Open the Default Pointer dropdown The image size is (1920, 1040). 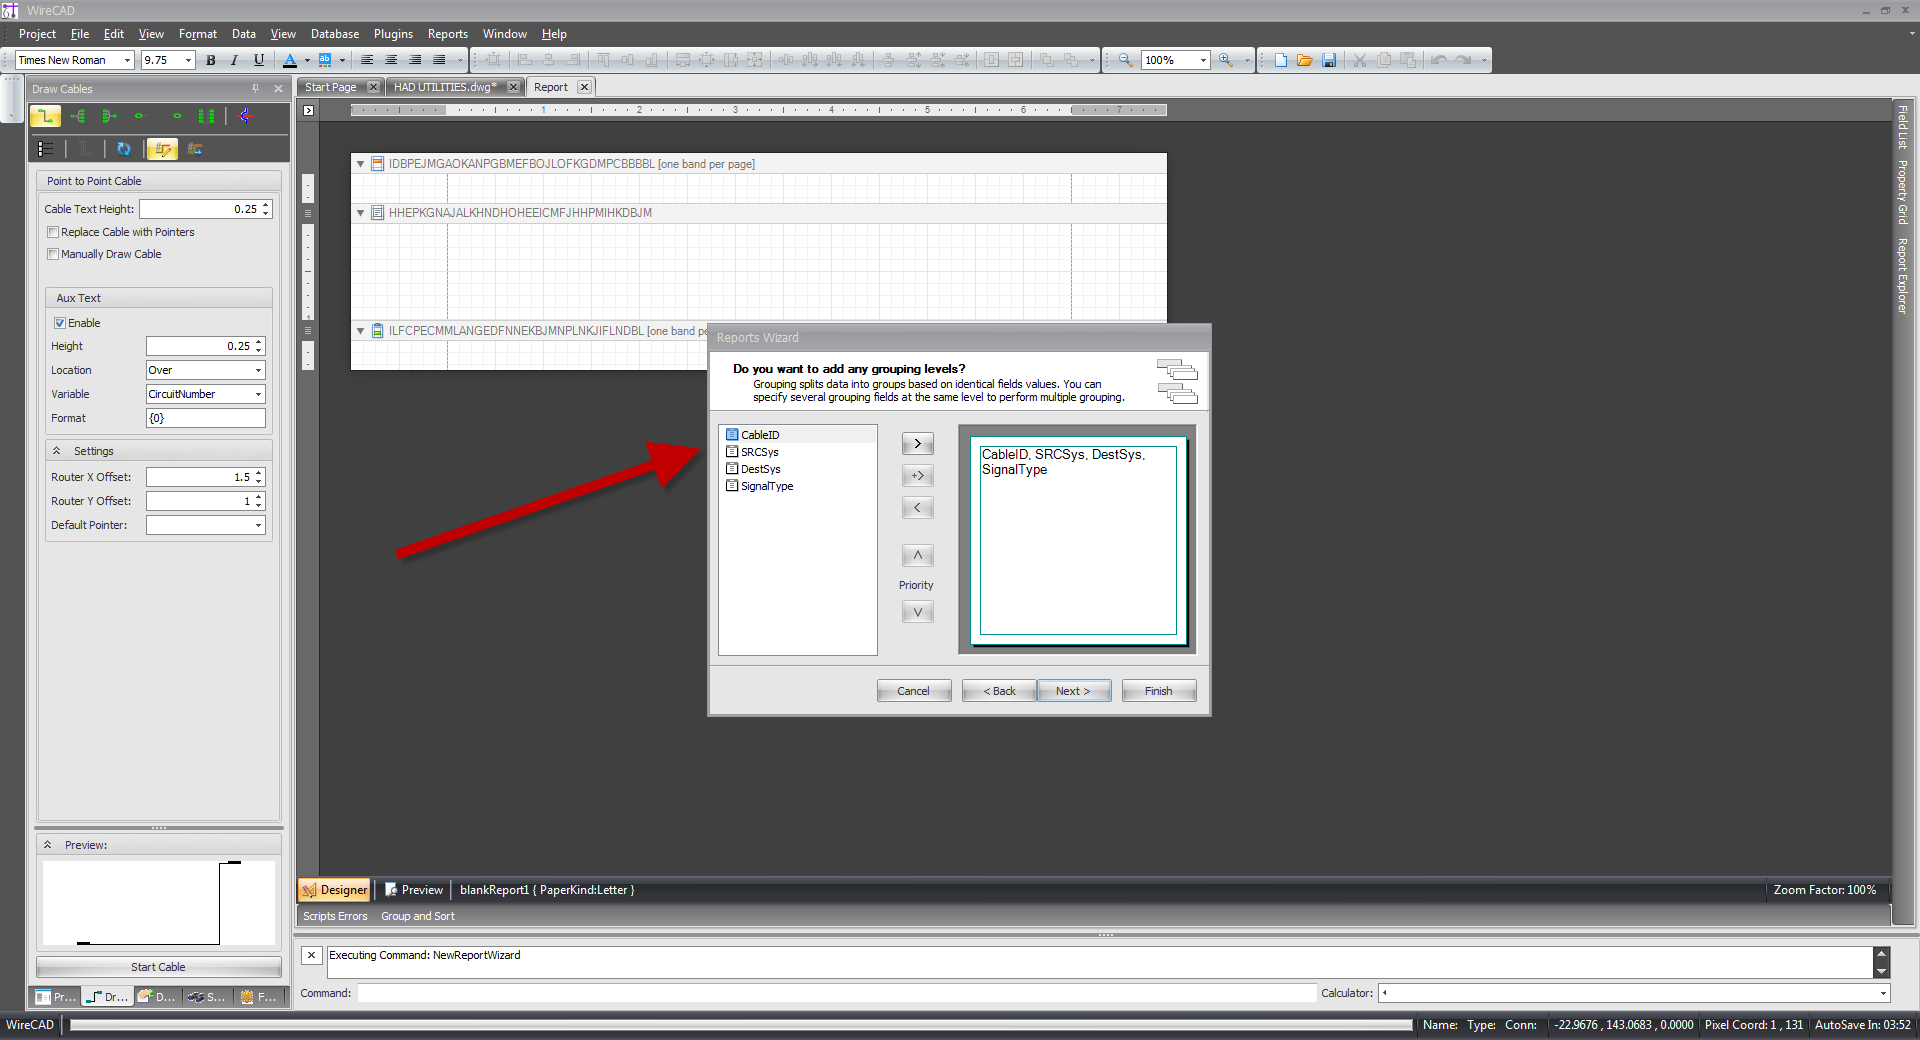(258, 525)
